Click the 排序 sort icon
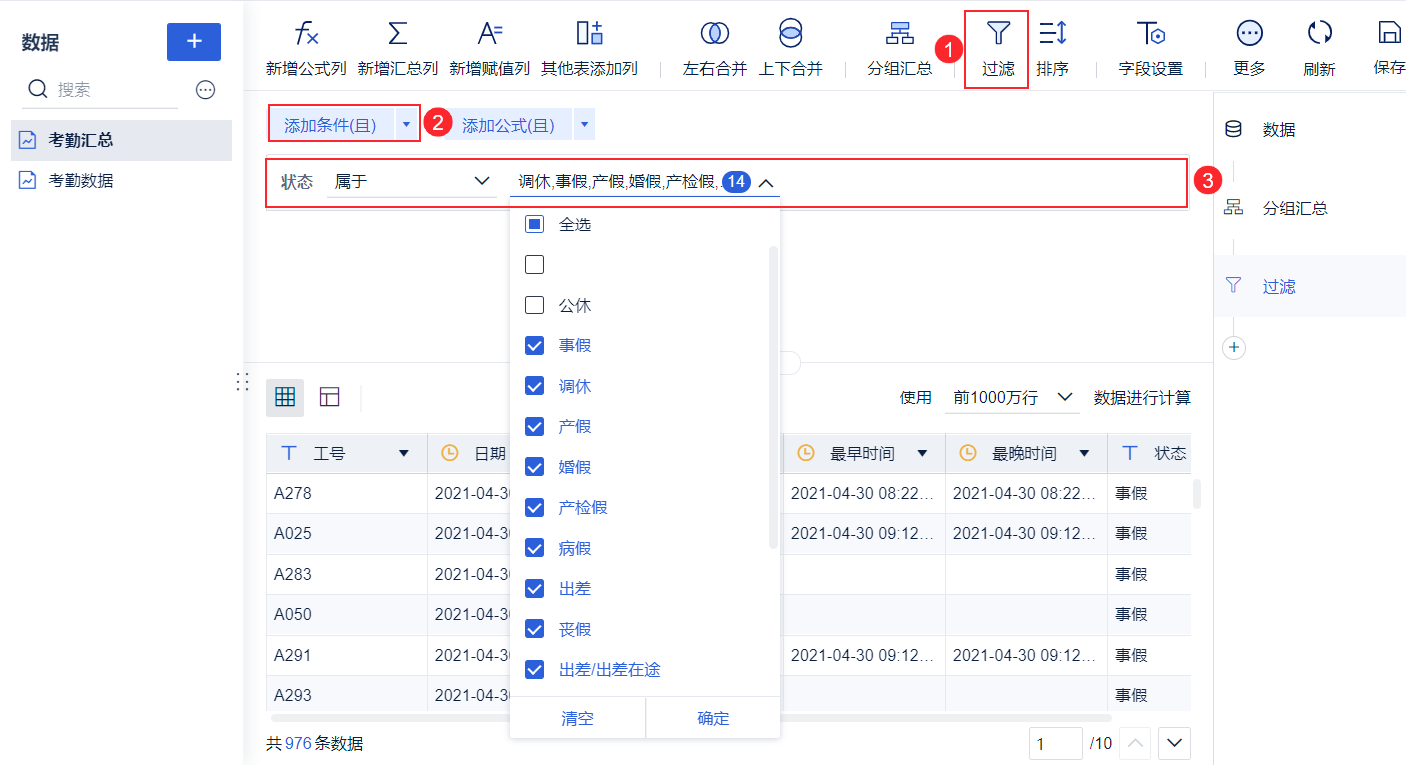Image resolution: width=1406 pixels, height=765 pixels. click(1052, 33)
